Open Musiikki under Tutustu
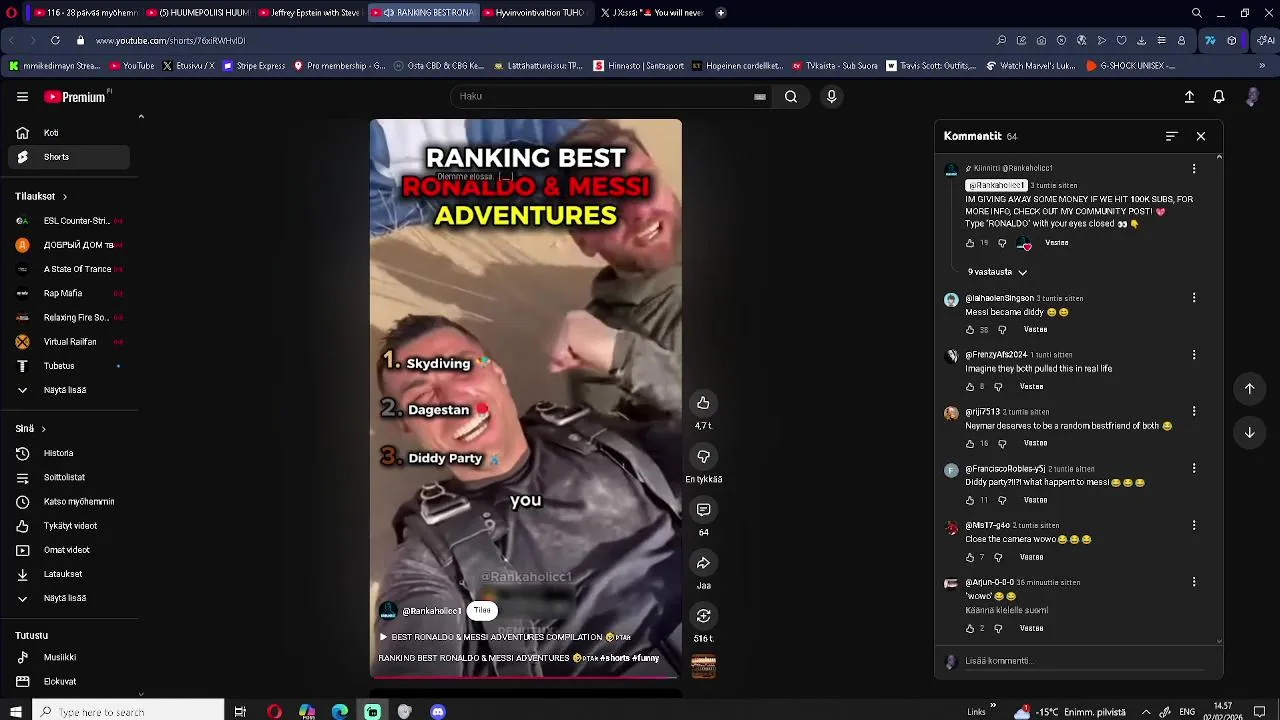Image resolution: width=1280 pixels, height=720 pixels. (x=69, y=657)
